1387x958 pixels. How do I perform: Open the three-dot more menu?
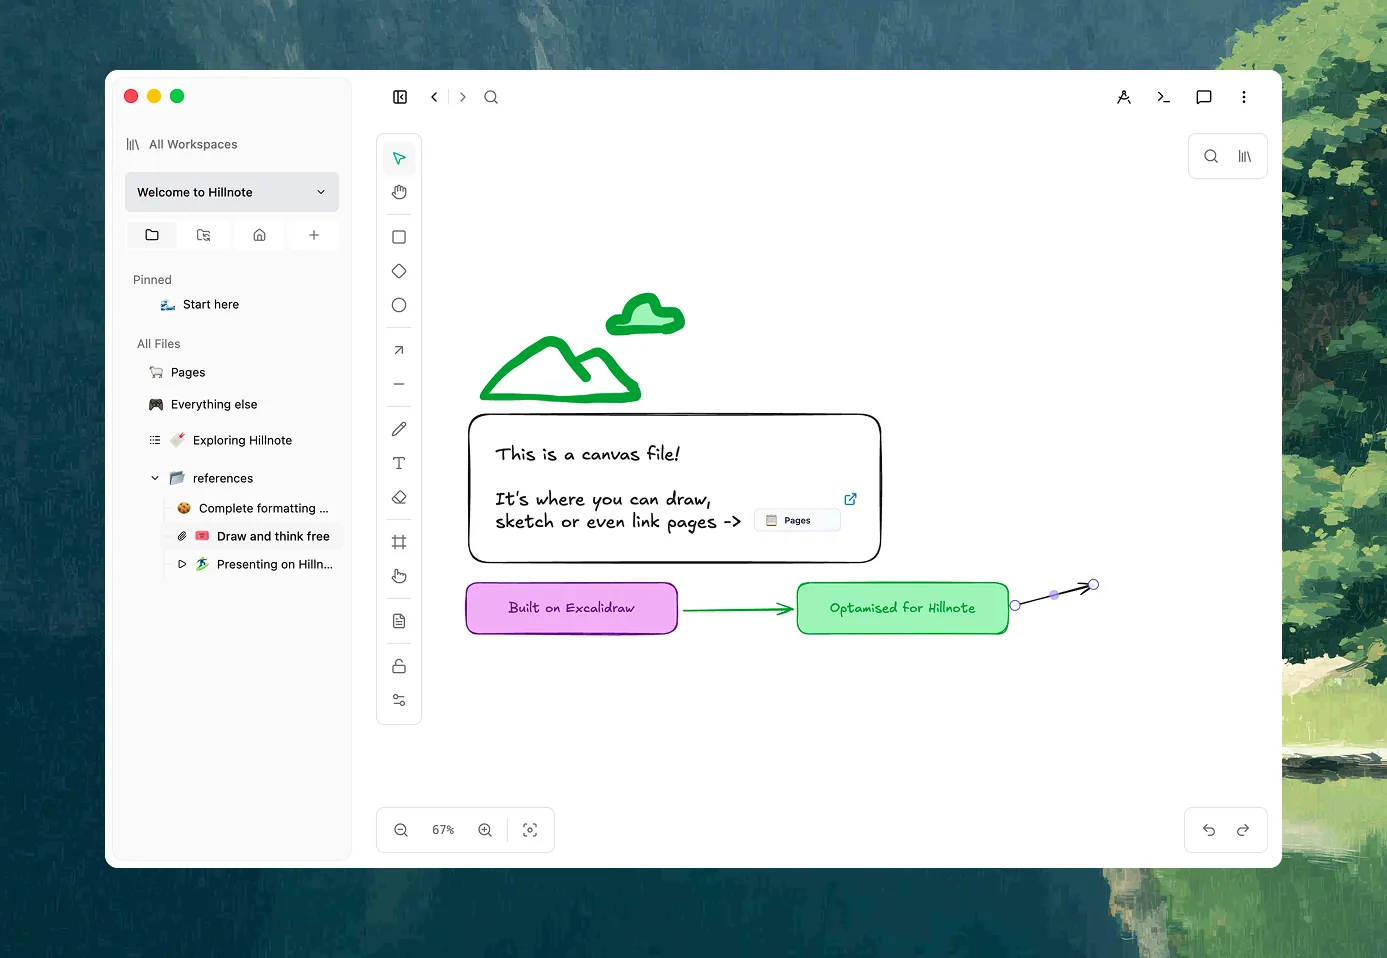(1244, 97)
